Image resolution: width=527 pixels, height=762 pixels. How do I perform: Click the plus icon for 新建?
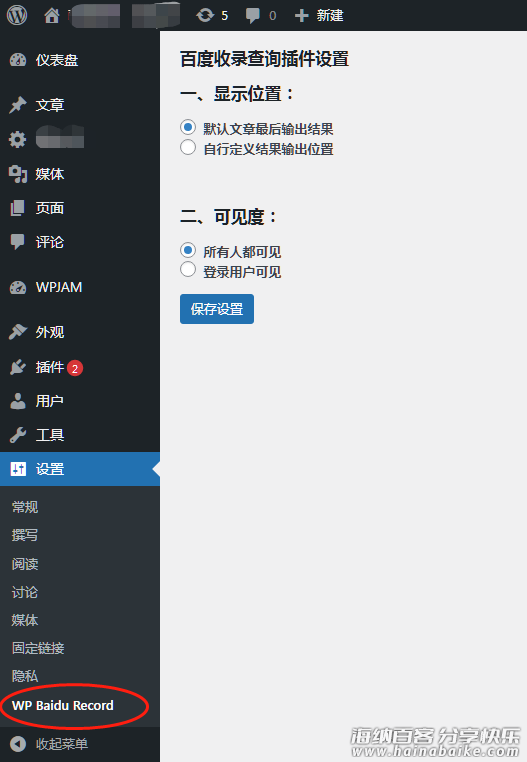point(301,16)
